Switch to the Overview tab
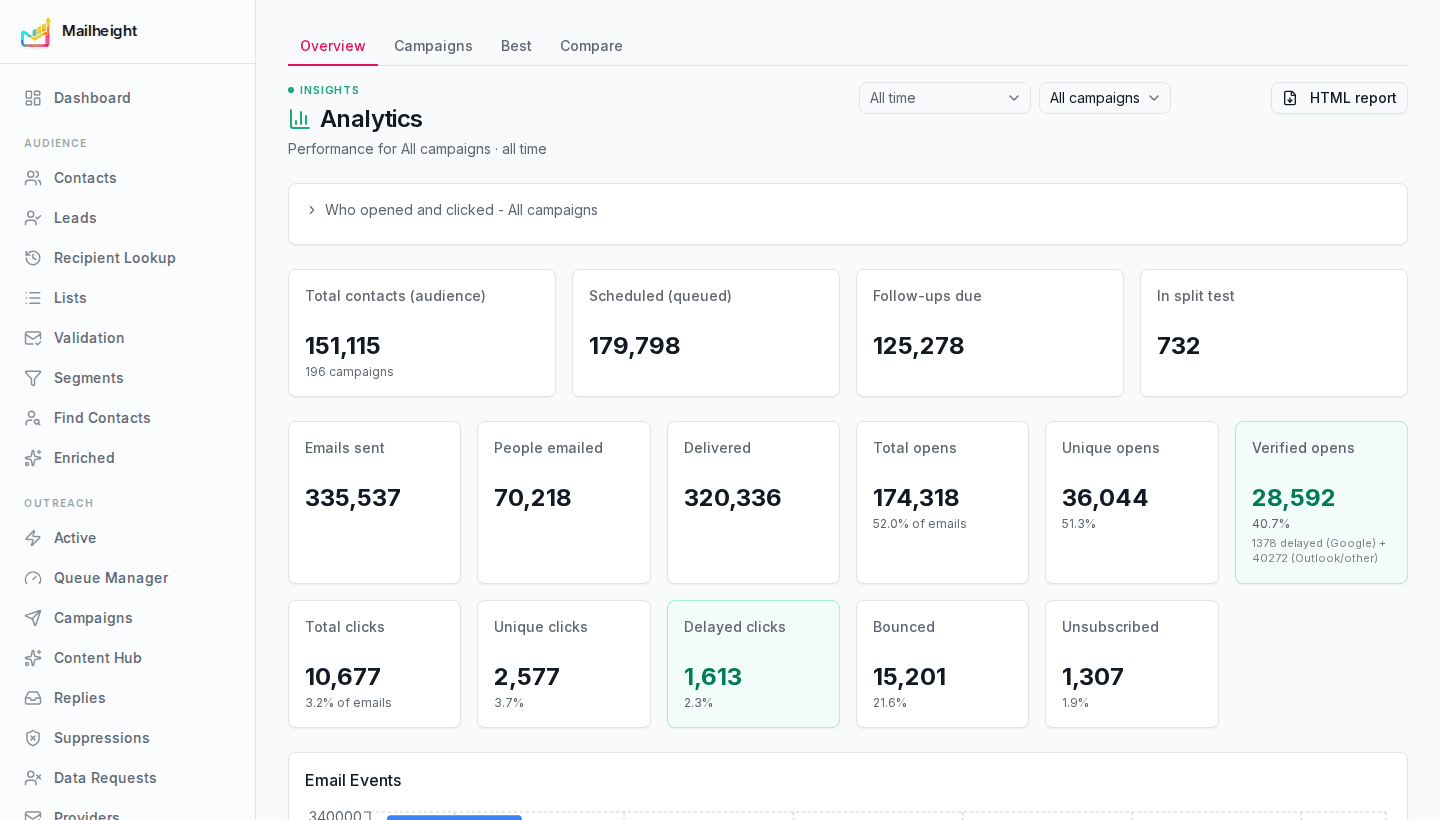1440x820 pixels. [x=333, y=46]
